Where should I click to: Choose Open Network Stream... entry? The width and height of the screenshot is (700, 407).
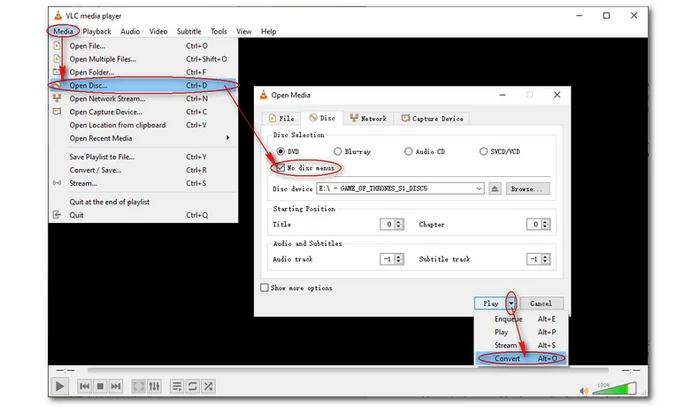[143, 99]
